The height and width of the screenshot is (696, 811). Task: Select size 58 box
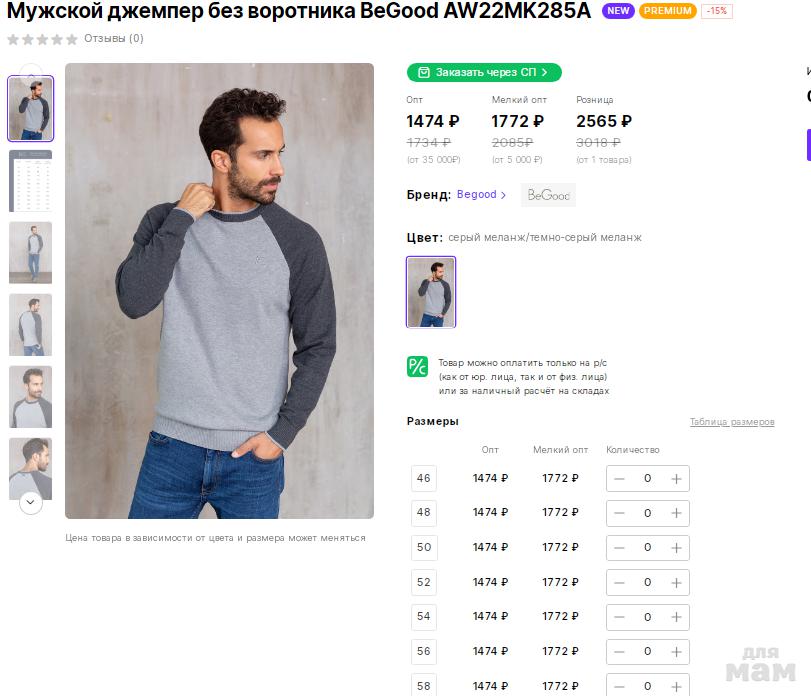[424, 686]
